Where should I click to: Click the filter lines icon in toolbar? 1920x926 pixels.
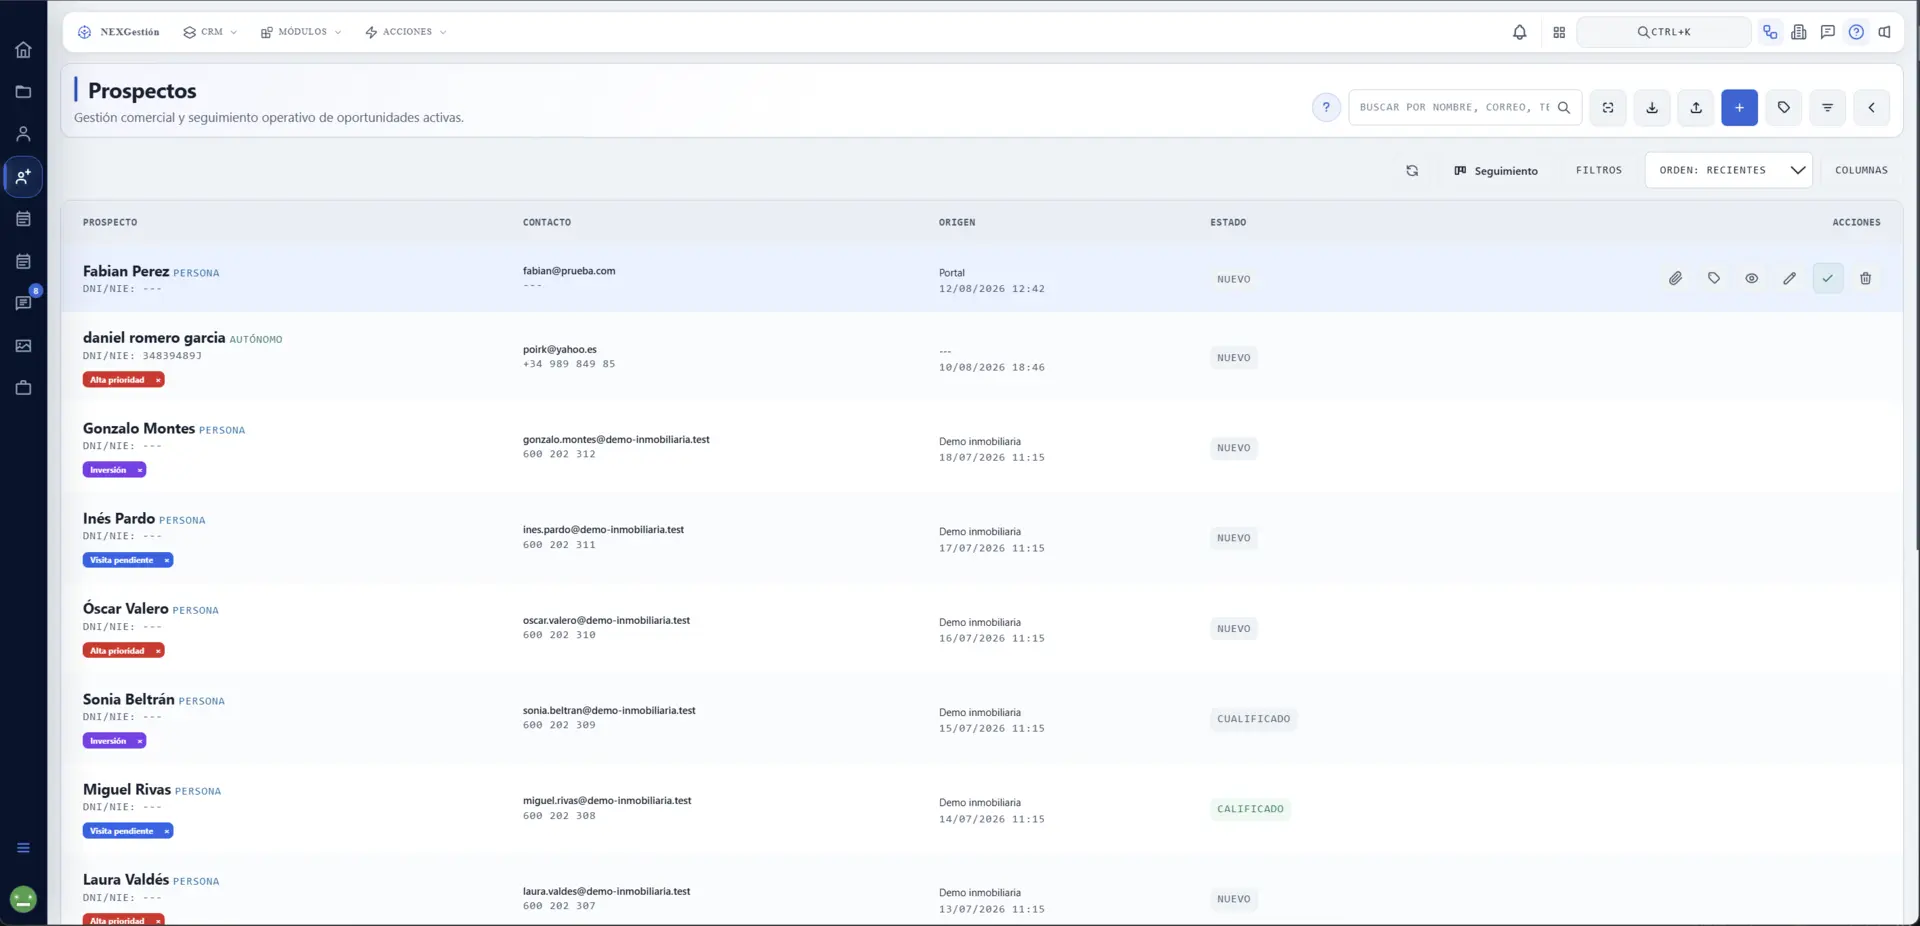click(1828, 108)
